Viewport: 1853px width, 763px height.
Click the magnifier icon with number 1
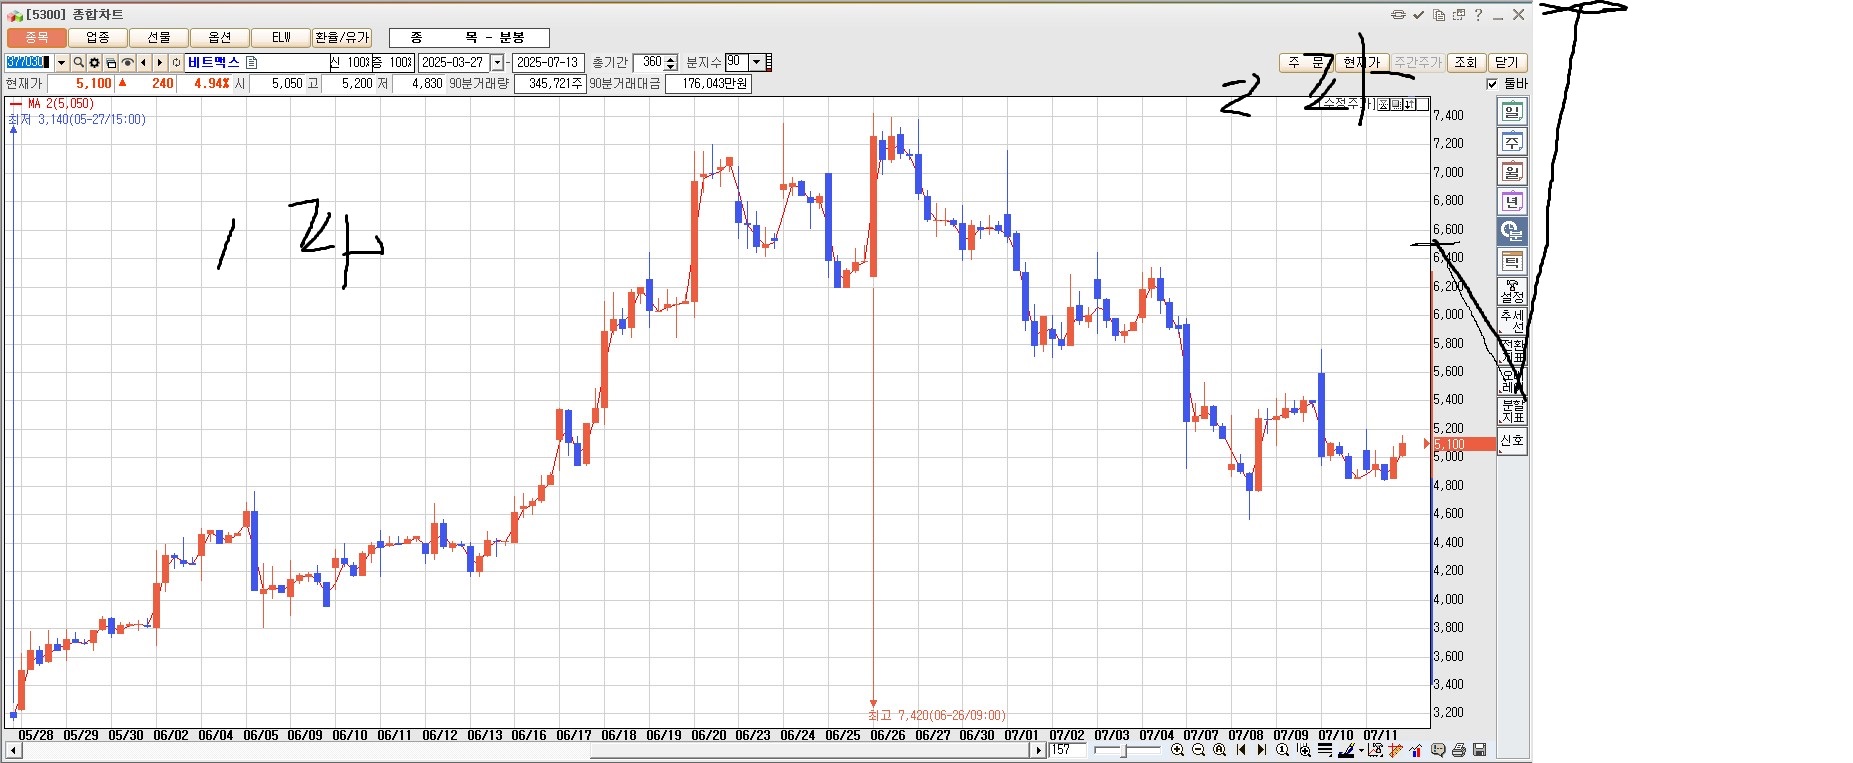pyautogui.click(x=1282, y=750)
